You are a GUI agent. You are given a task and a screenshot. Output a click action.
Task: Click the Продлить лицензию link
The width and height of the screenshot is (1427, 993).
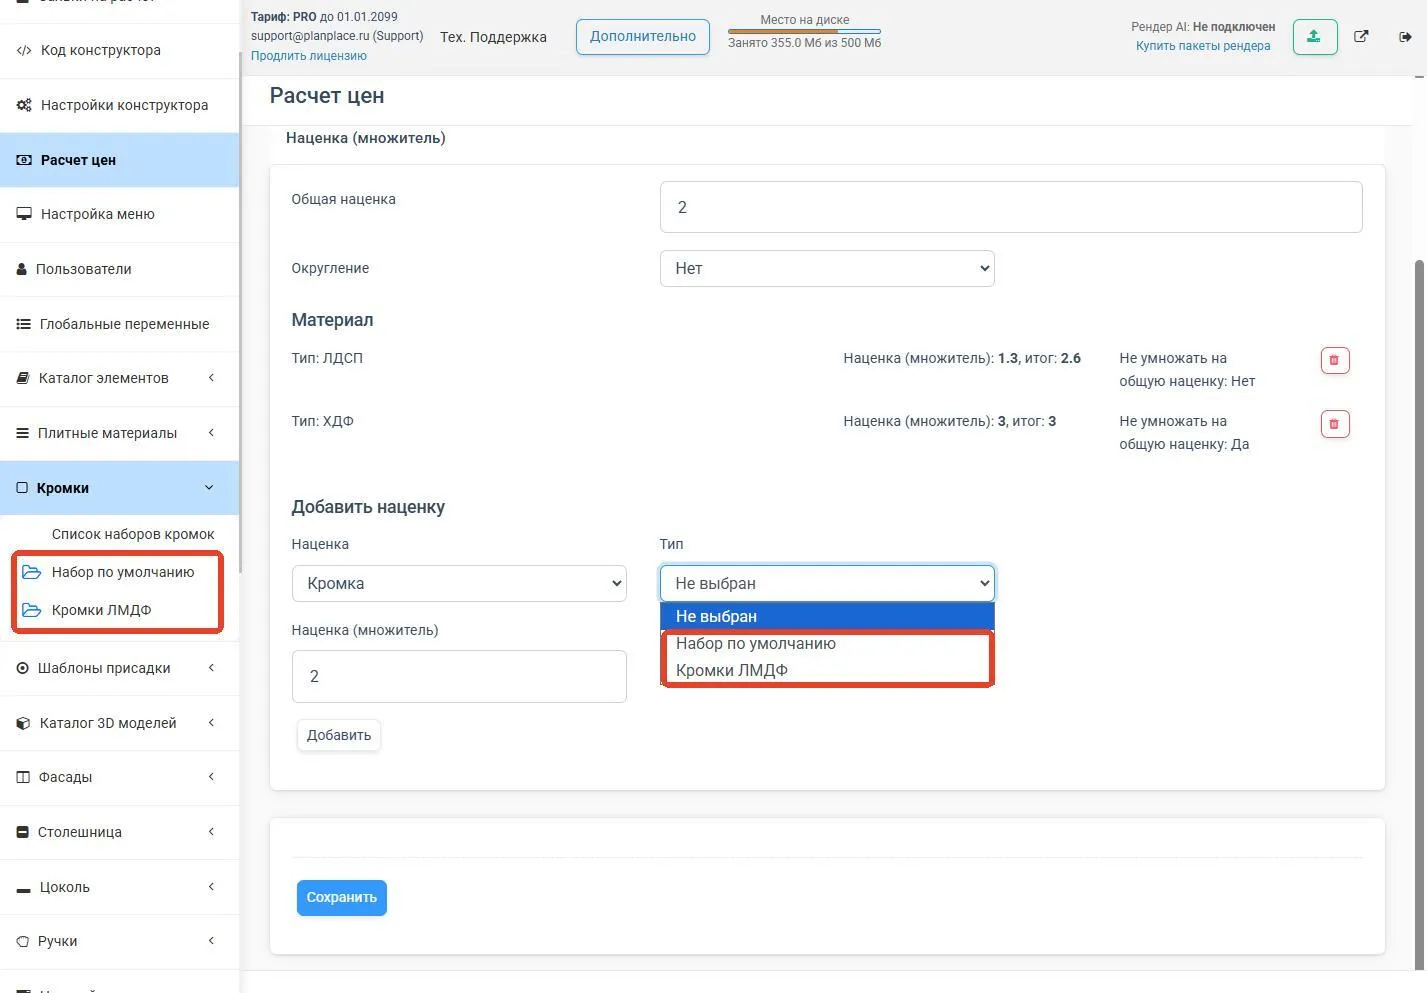coord(309,56)
